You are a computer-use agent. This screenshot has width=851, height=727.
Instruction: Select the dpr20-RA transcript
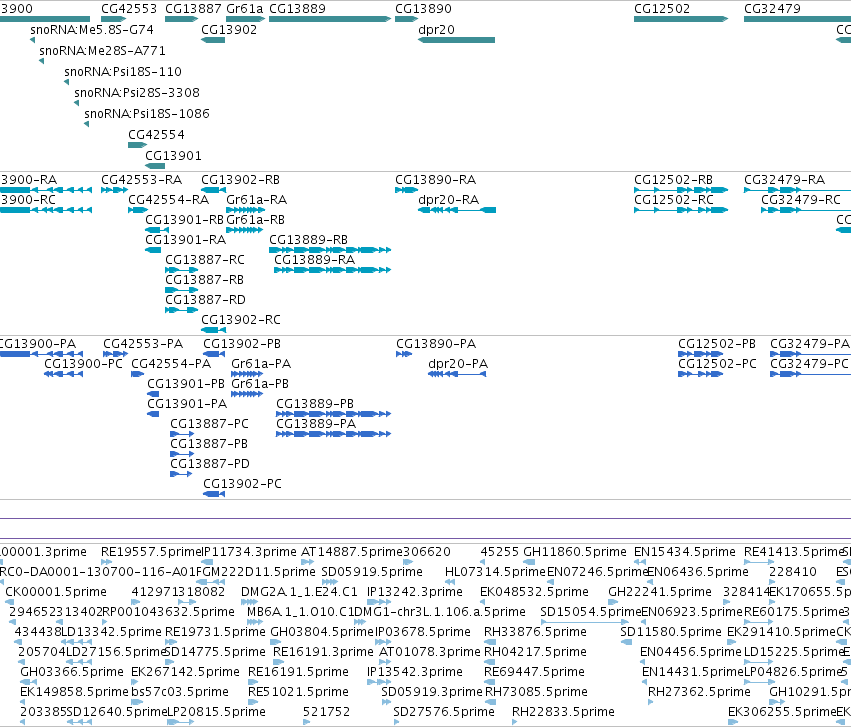point(456,210)
